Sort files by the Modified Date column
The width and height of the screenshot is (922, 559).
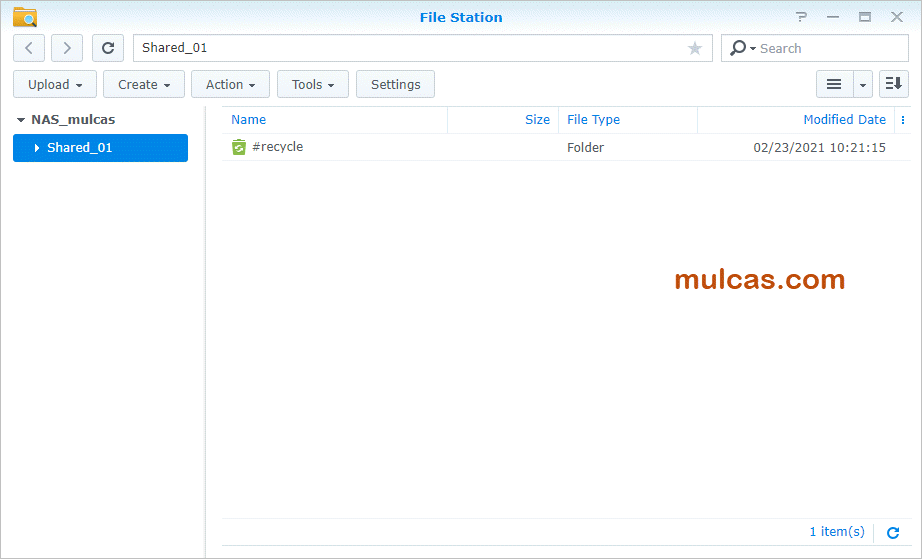[844, 120]
